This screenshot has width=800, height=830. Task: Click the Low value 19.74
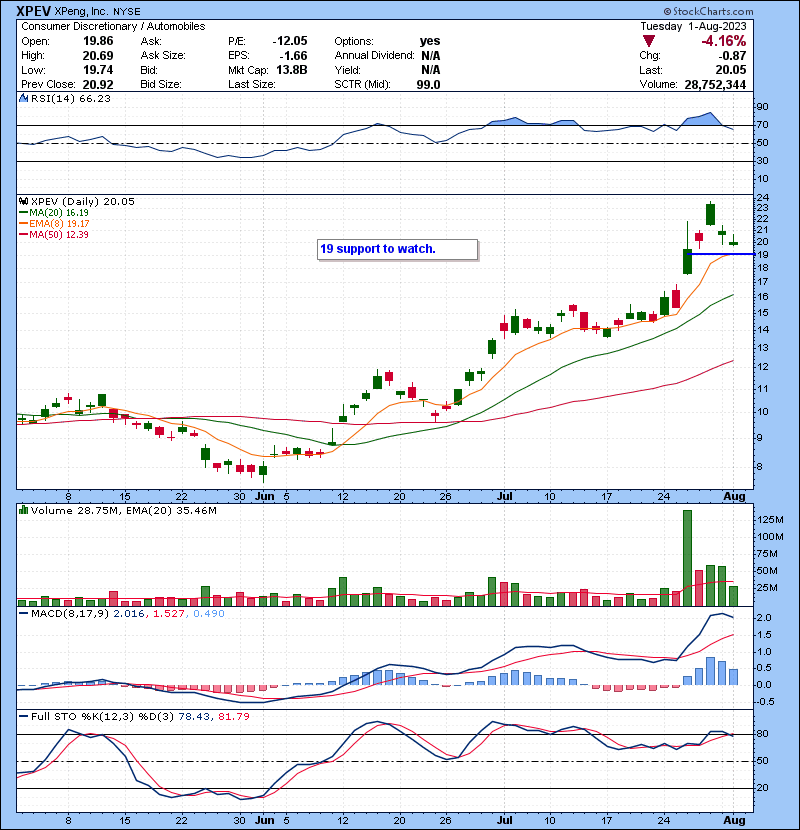98,70
